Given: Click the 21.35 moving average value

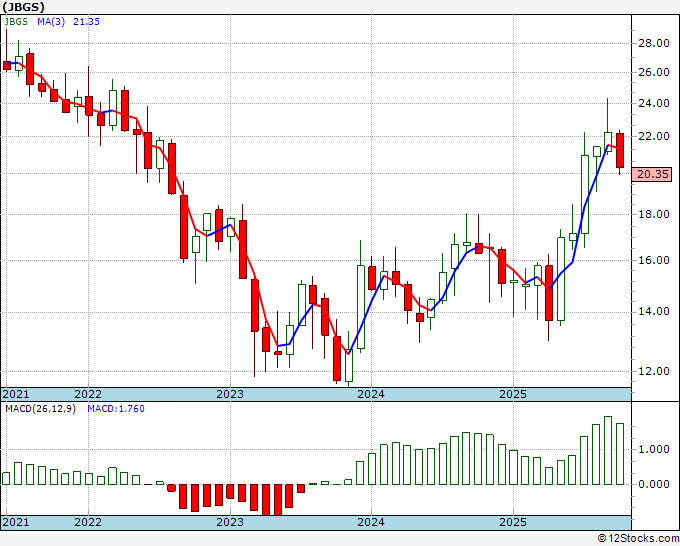Looking at the screenshot, I should (86, 22).
